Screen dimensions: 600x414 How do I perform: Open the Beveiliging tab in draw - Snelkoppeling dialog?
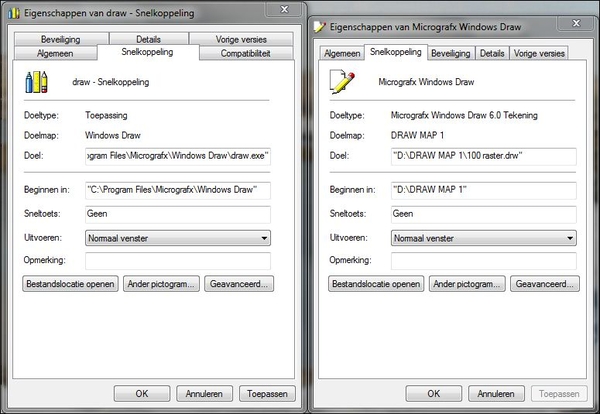point(61,39)
